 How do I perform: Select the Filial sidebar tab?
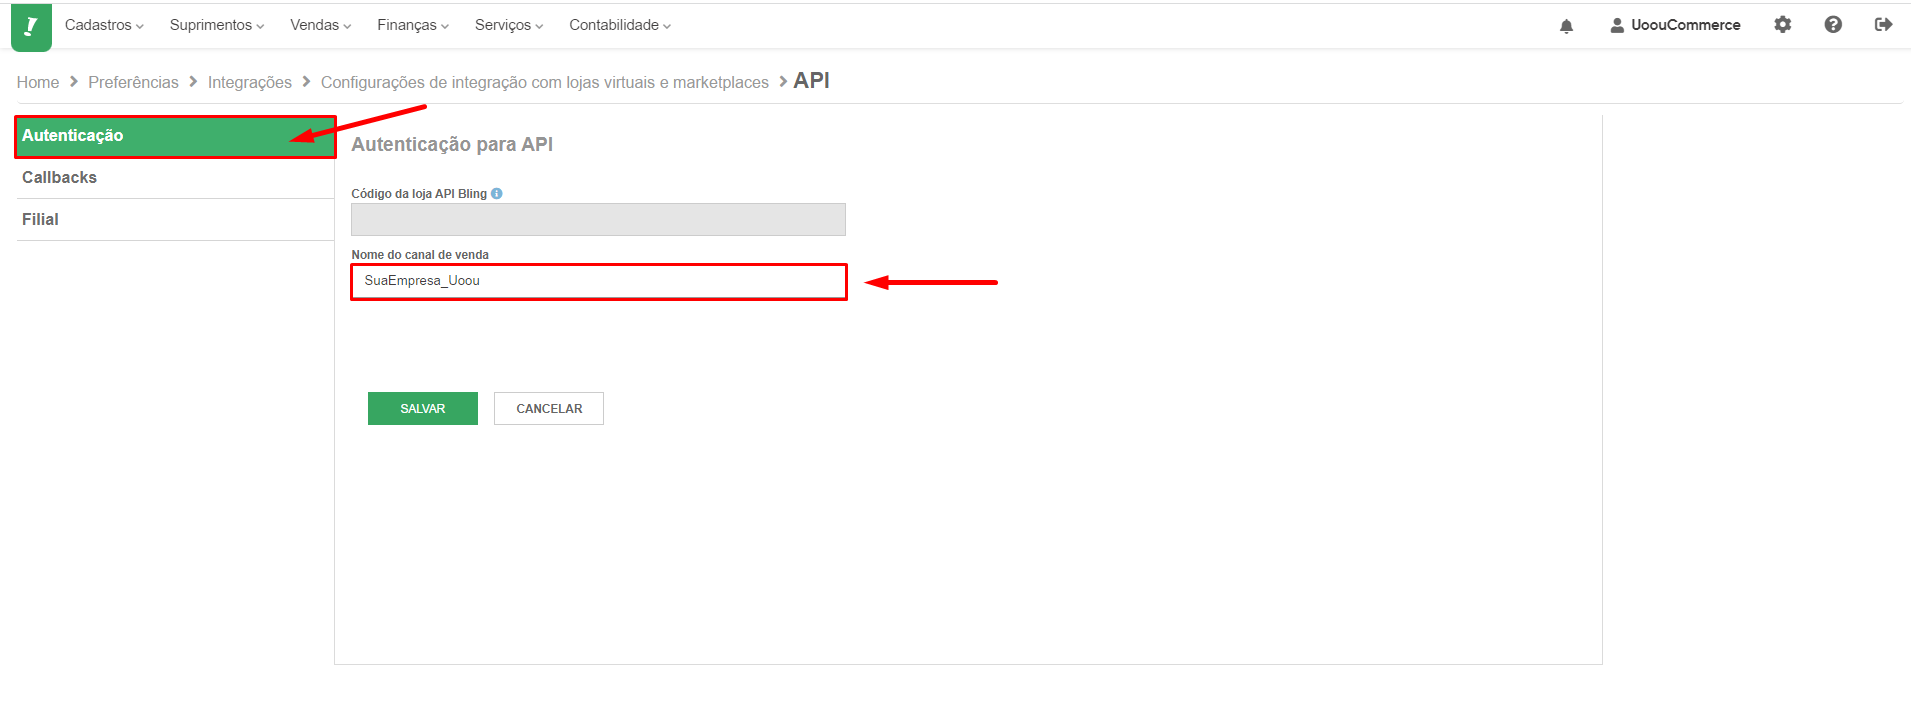[x=175, y=220]
